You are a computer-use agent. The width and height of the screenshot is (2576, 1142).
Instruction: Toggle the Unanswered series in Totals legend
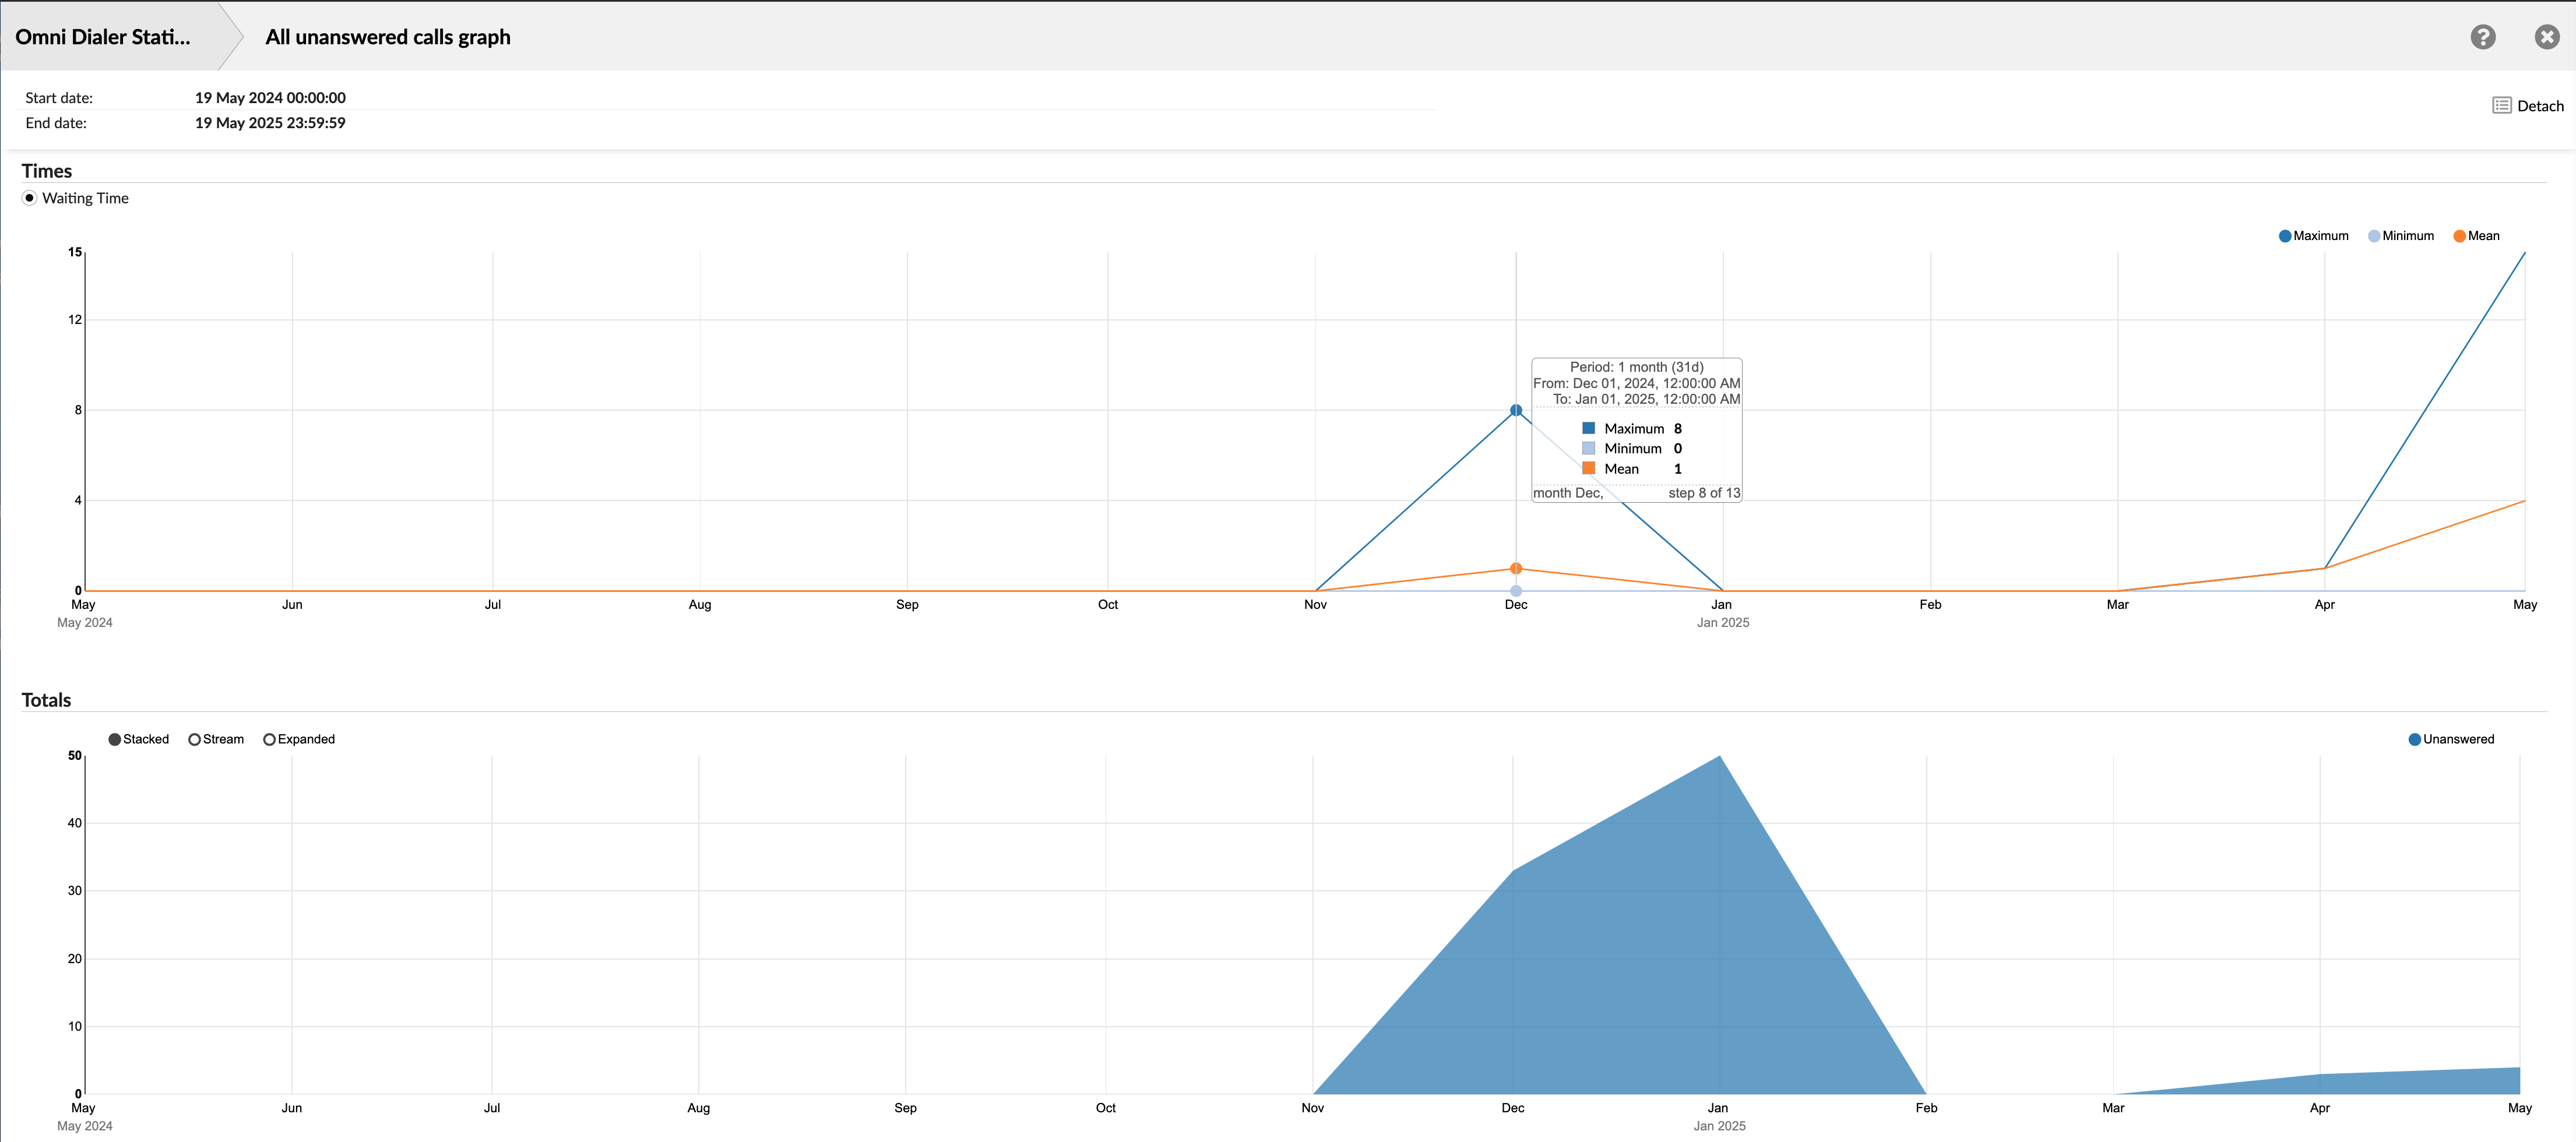click(2452, 739)
